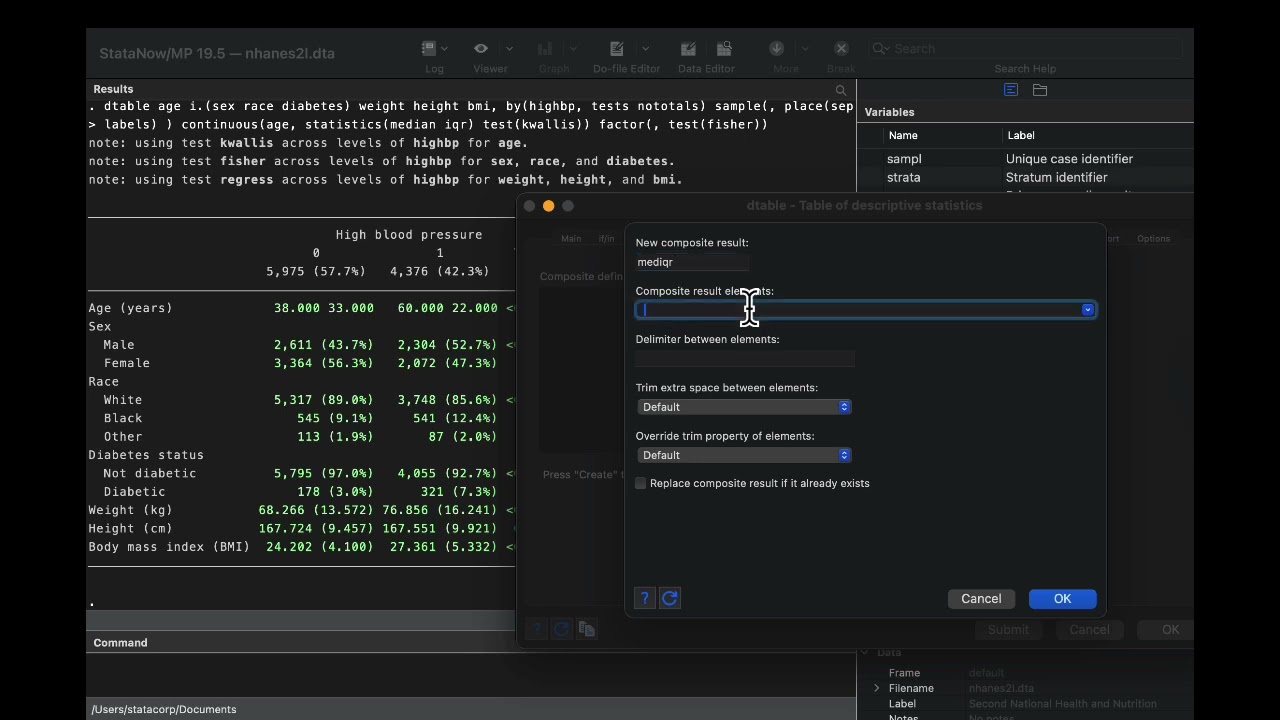Open the Do-file Editor
Image resolution: width=1280 pixels, height=720 pixels.
point(617,49)
